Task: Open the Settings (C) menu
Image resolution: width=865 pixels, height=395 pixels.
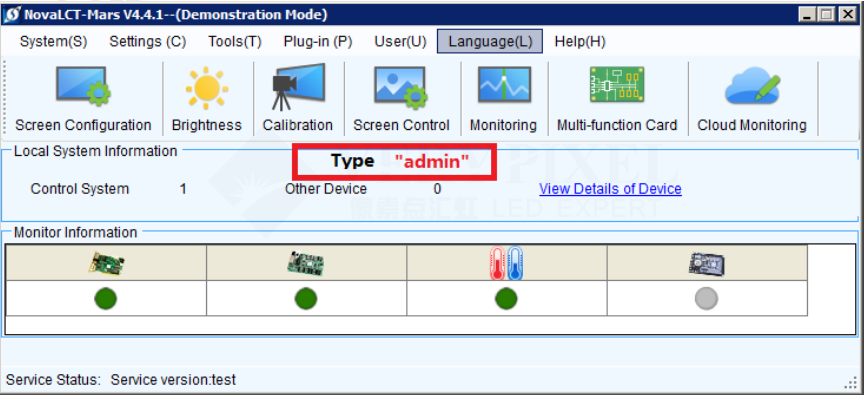Action: [x=148, y=42]
